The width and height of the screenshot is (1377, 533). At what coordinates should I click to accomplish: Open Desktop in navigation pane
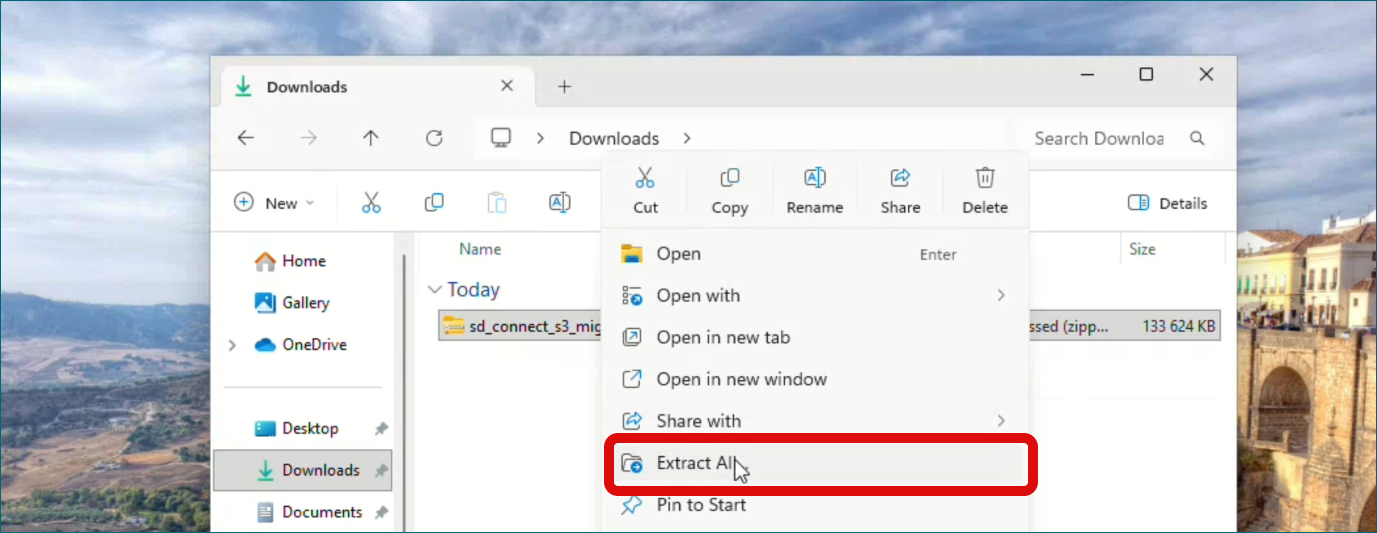tap(302, 428)
